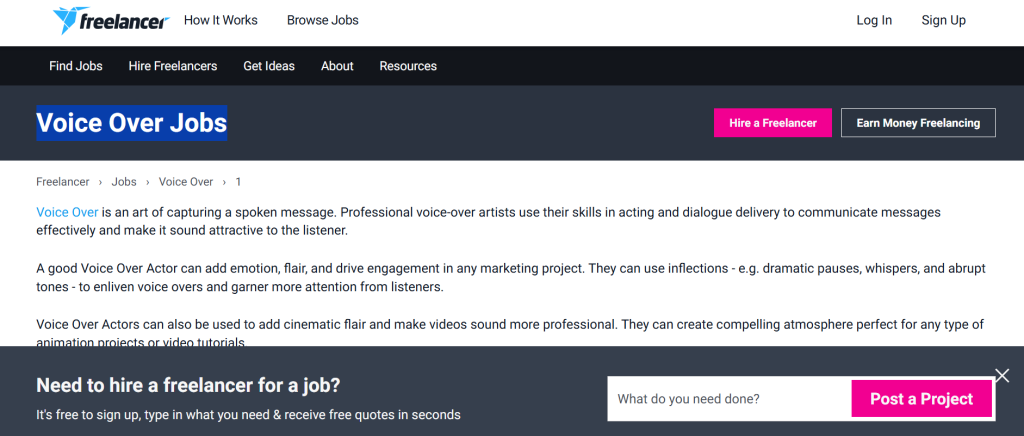1024x436 pixels.
Task: Select Freelancer in the breadcrumb trail
Action: pyautogui.click(x=63, y=182)
